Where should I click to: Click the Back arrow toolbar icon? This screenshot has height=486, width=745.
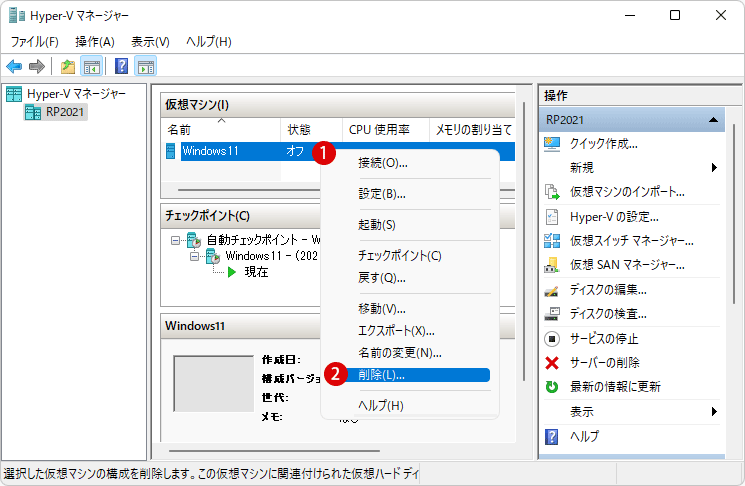pos(14,67)
